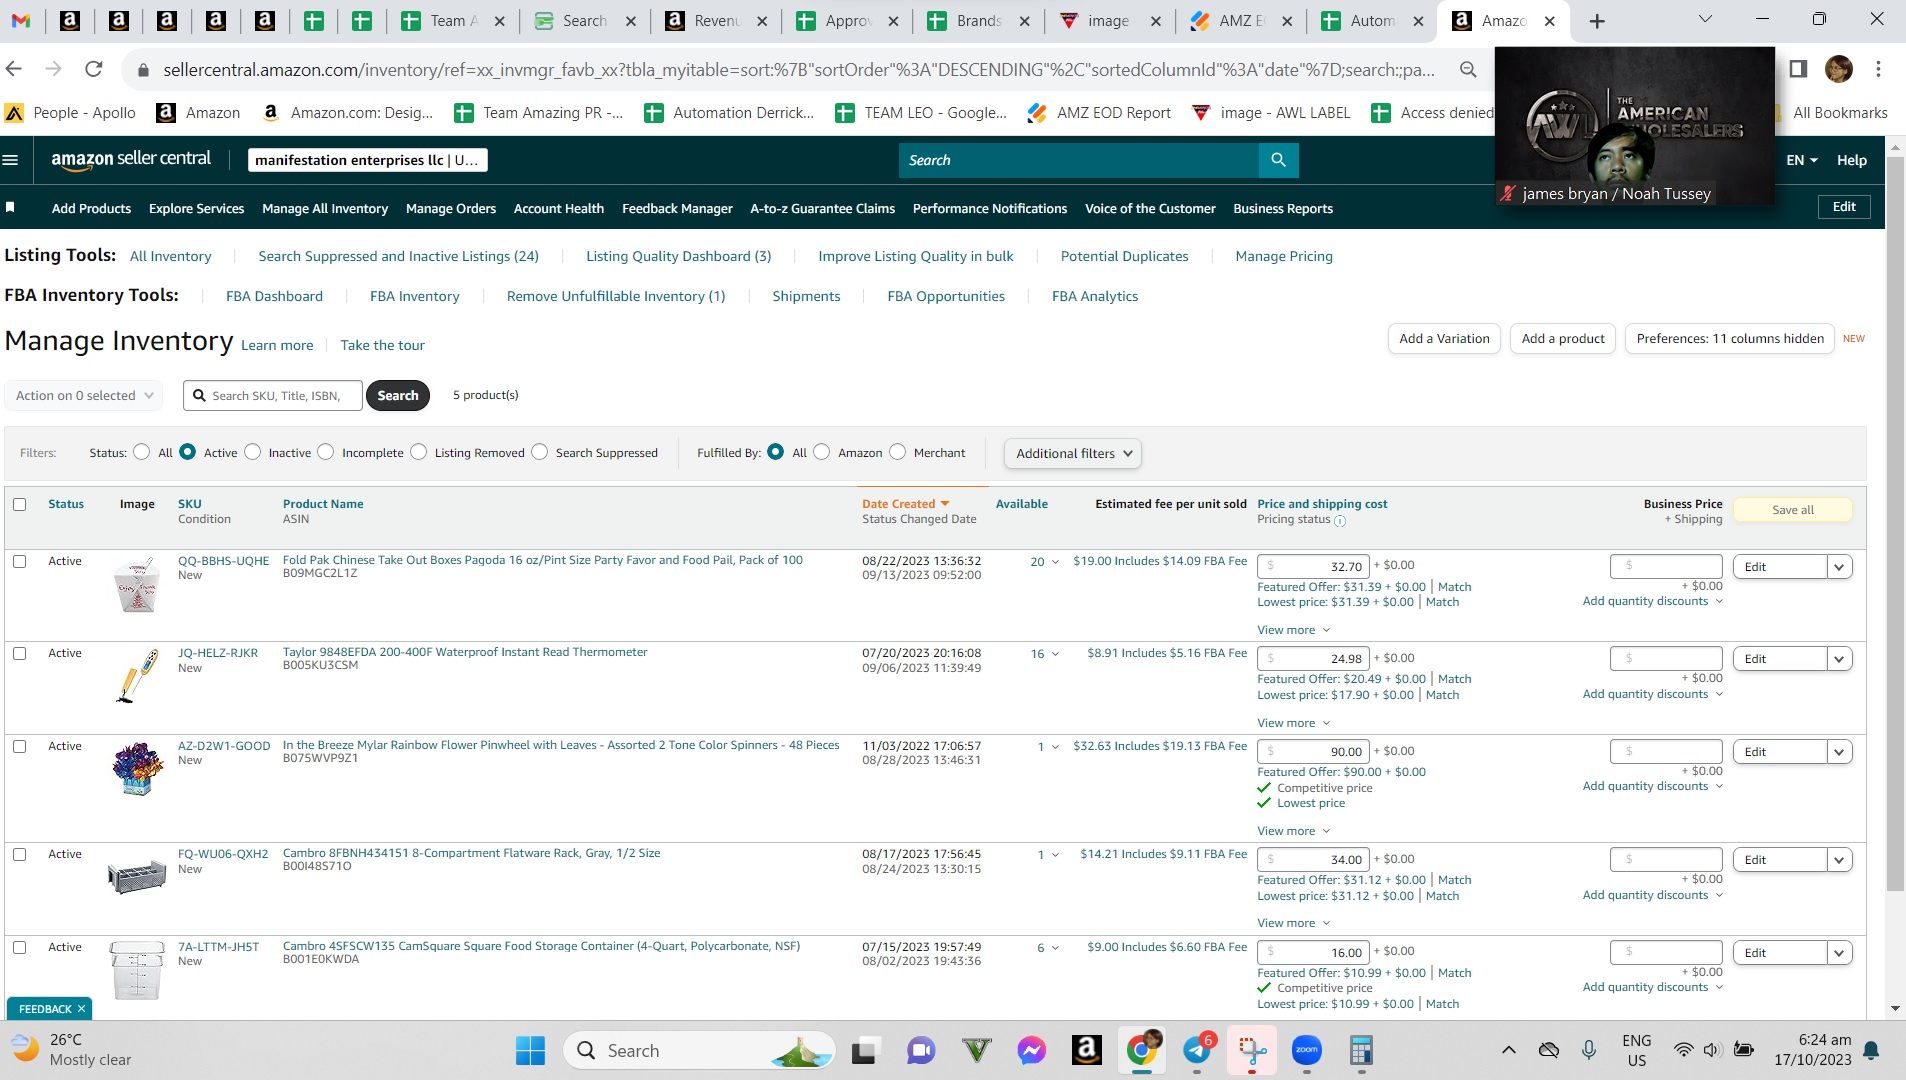Click the Taylor thermometer product thumbnail
This screenshot has width=1906, height=1080.
[x=137, y=677]
